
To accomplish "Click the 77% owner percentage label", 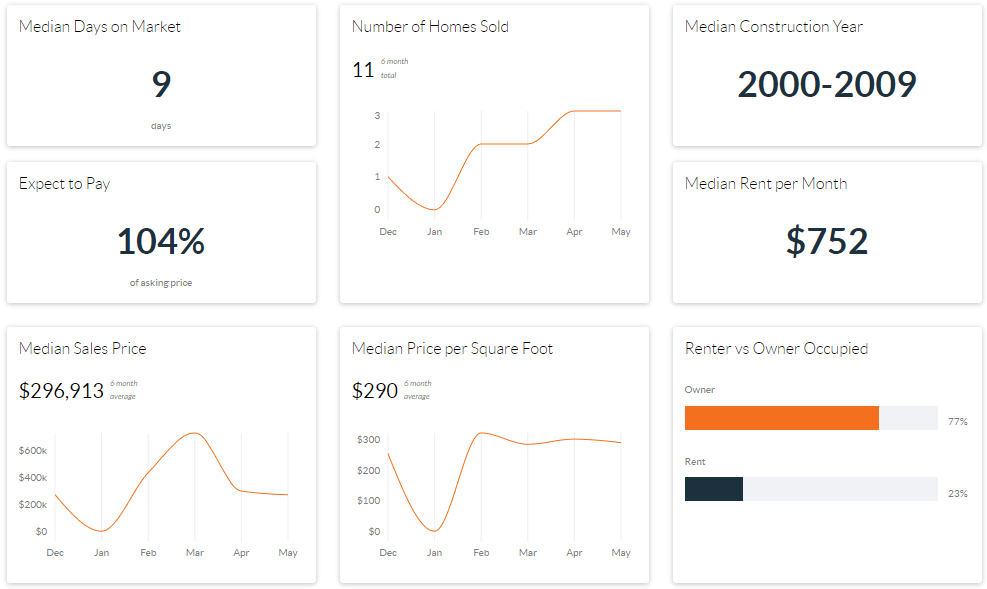I will (957, 422).
